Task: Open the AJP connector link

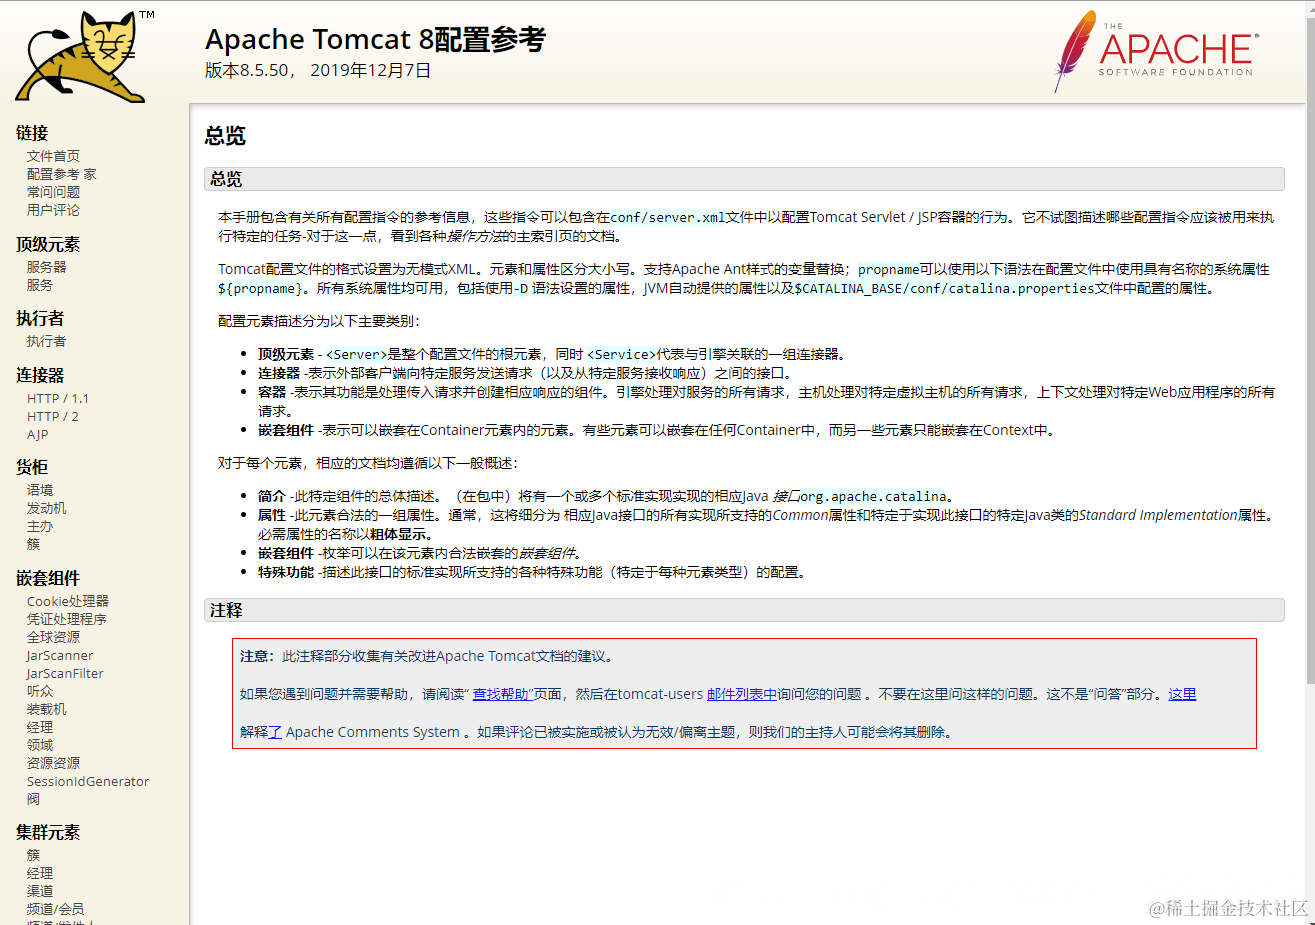Action: (x=37, y=434)
